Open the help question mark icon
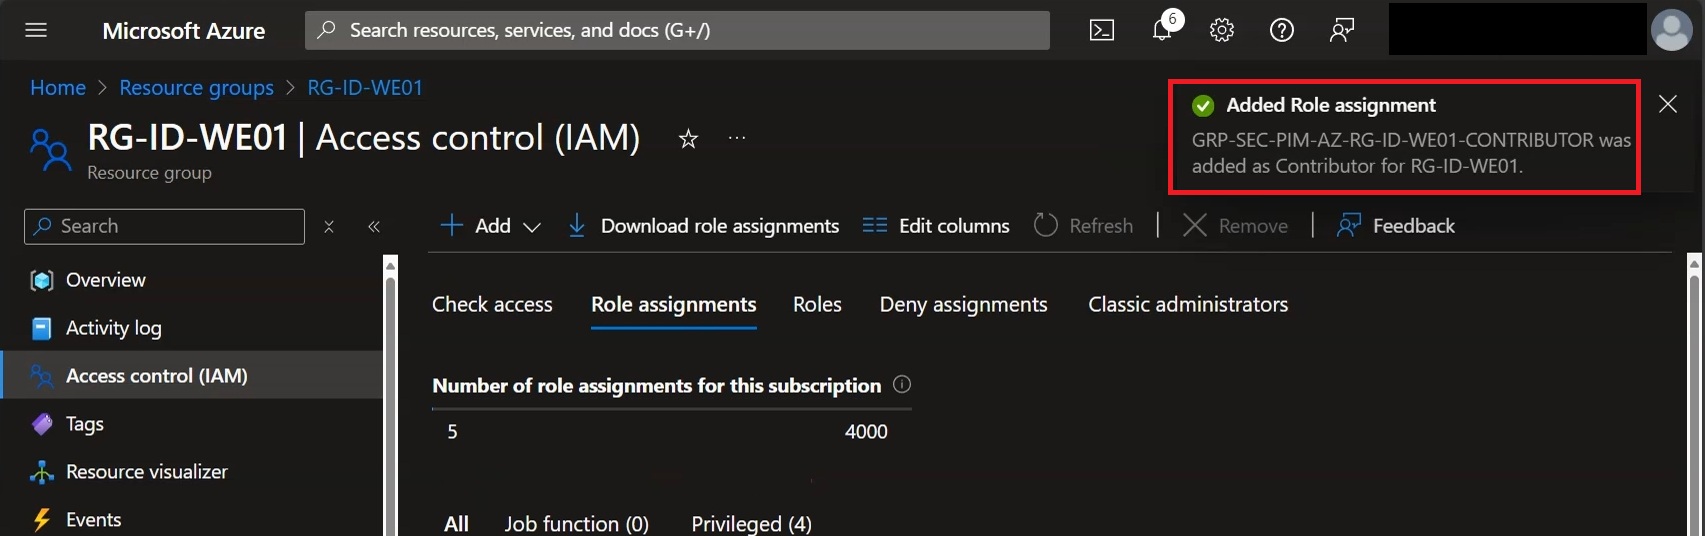The image size is (1705, 536). pos(1281,30)
